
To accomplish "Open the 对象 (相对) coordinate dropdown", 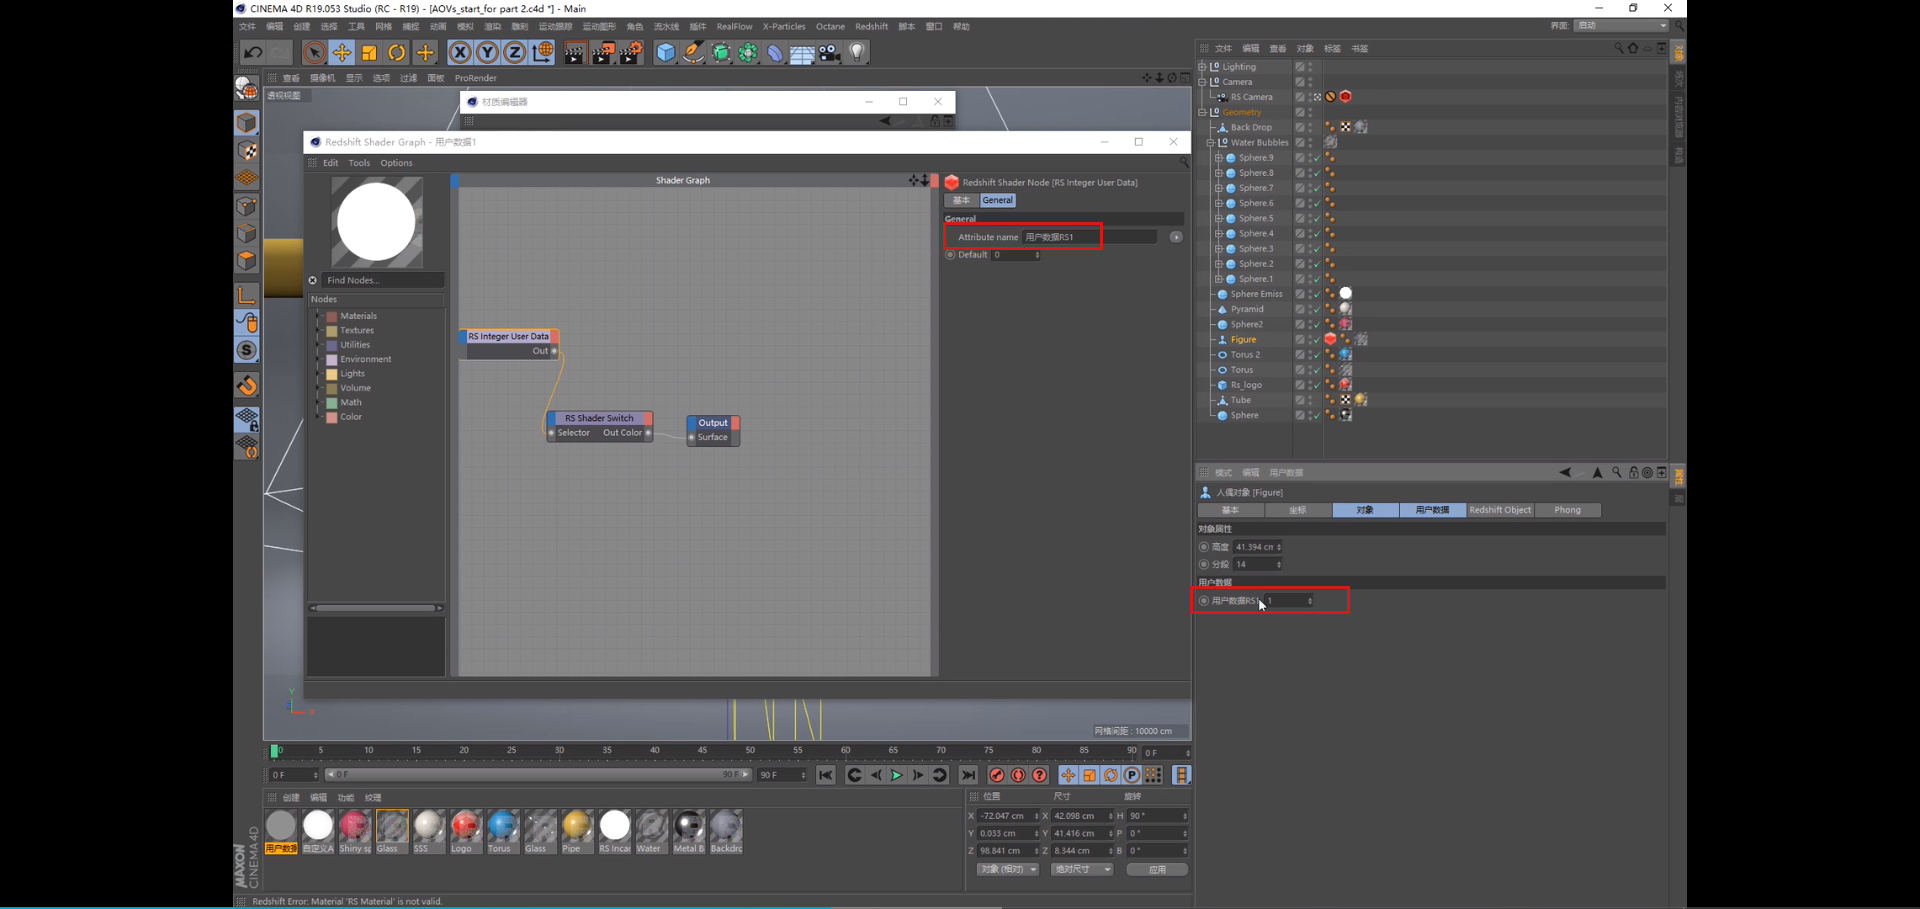I will 1008,869.
